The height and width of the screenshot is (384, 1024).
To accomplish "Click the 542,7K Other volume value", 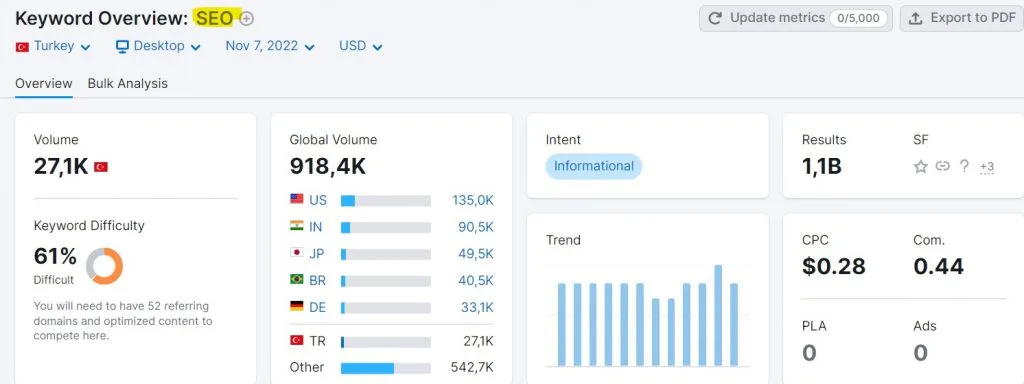I will click(x=472, y=368).
